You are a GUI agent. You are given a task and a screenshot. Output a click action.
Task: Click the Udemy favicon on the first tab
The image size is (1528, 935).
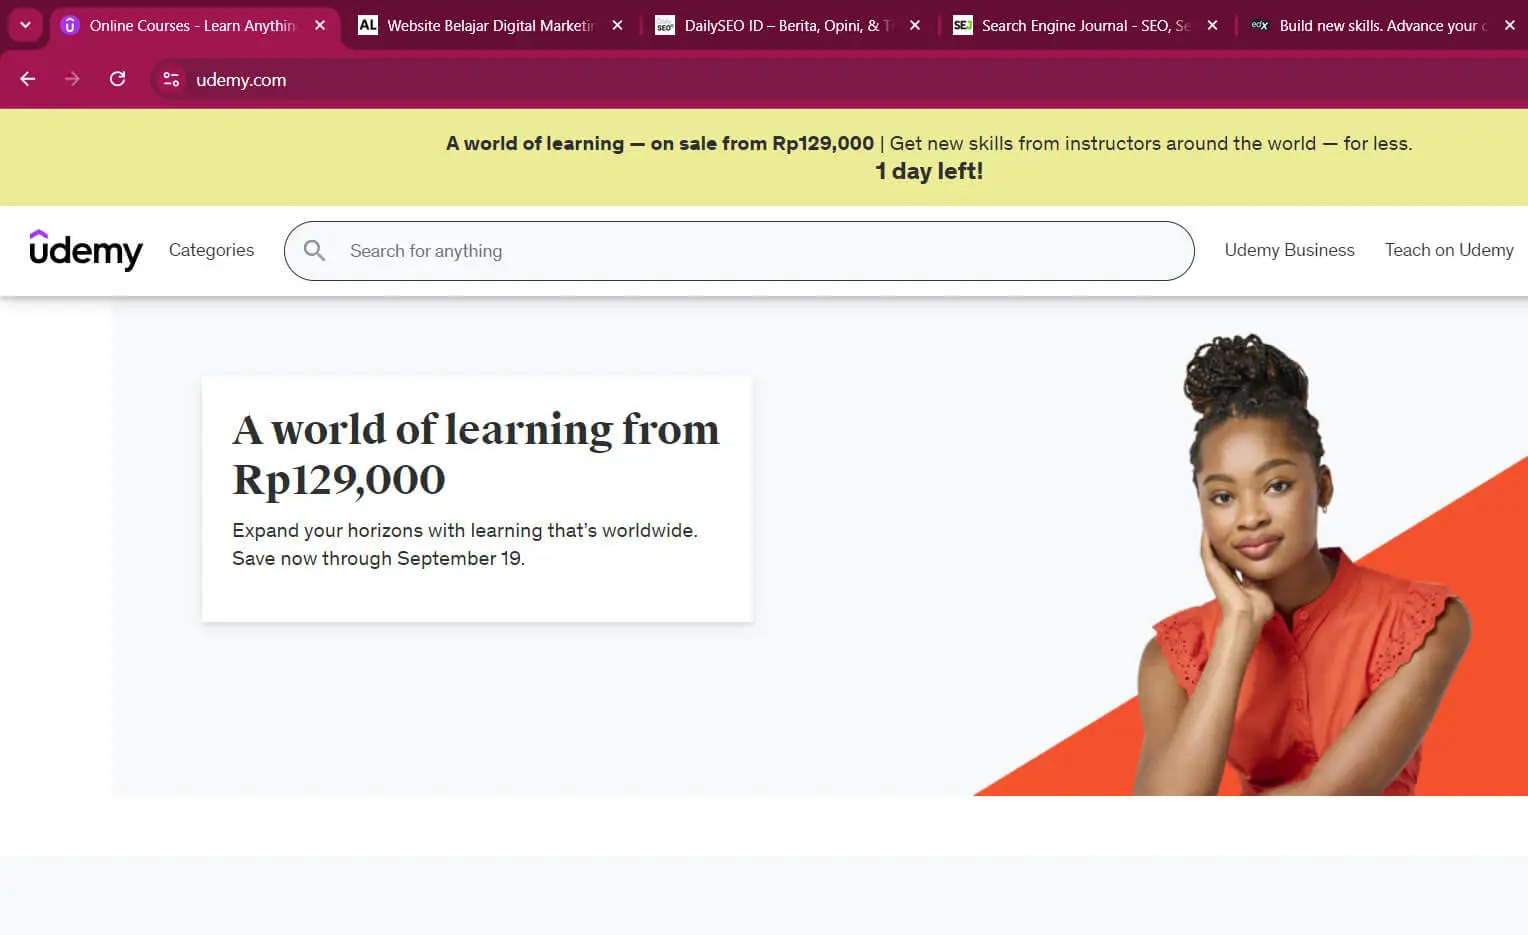pyautogui.click(x=70, y=25)
